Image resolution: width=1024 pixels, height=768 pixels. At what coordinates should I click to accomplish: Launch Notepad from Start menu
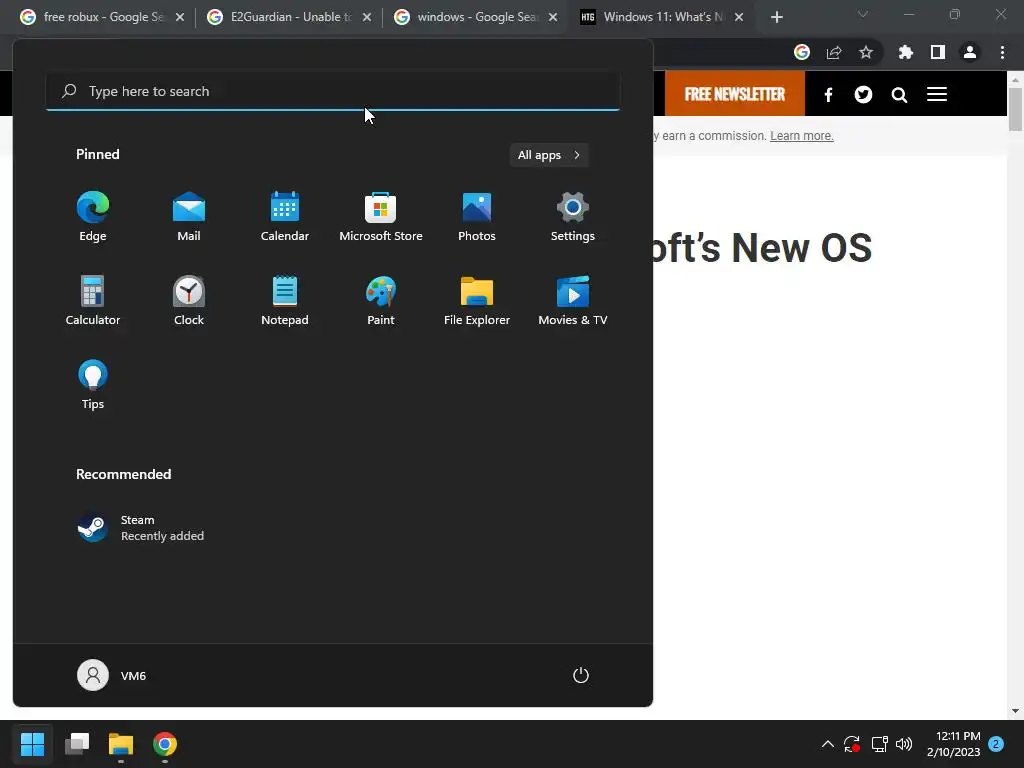pyautogui.click(x=285, y=300)
